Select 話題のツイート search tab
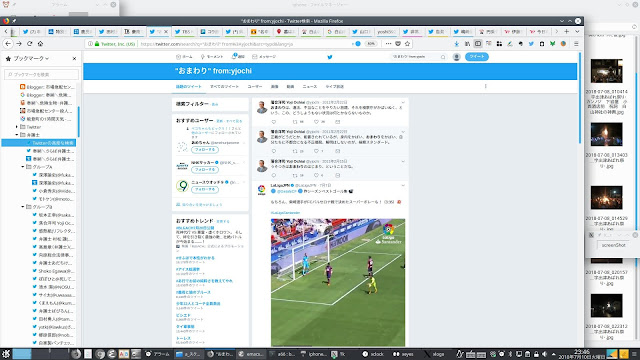This screenshot has height=360, width=640. coord(189,87)
